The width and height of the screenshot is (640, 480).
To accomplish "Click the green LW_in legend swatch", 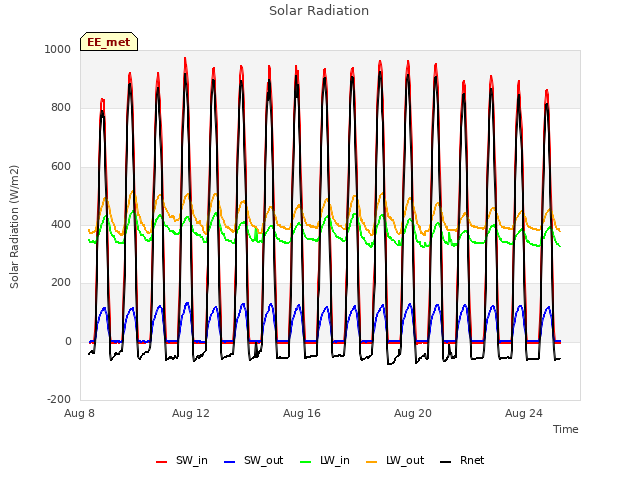I will [306, 462].
